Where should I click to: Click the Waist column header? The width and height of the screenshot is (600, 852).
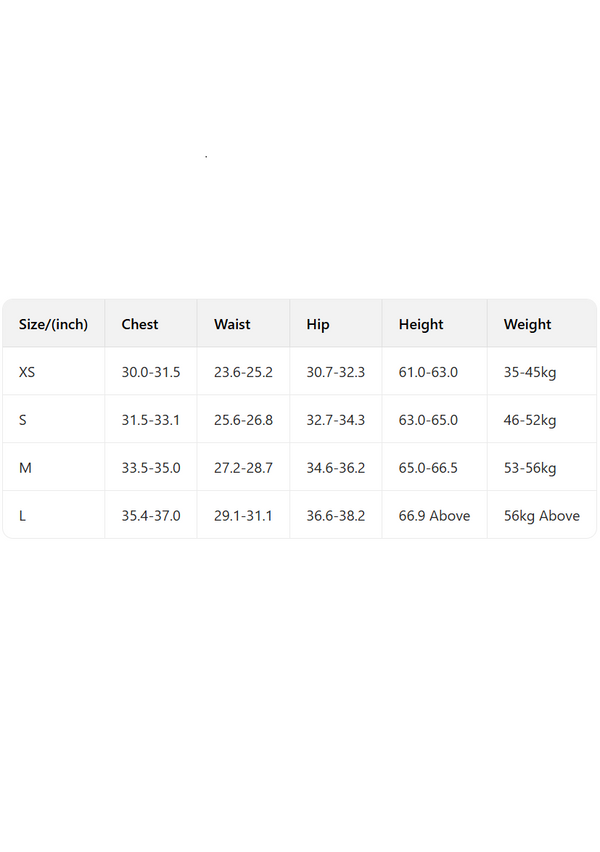pyautogui.click(x=232, y=324)
